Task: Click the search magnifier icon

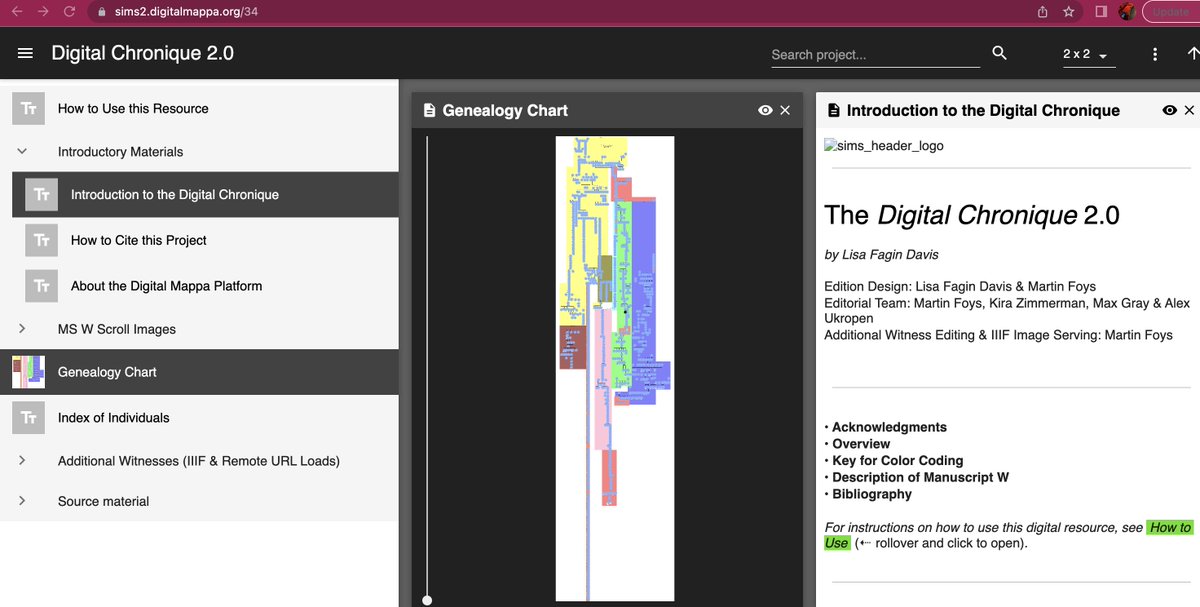Action: point(999,53)
